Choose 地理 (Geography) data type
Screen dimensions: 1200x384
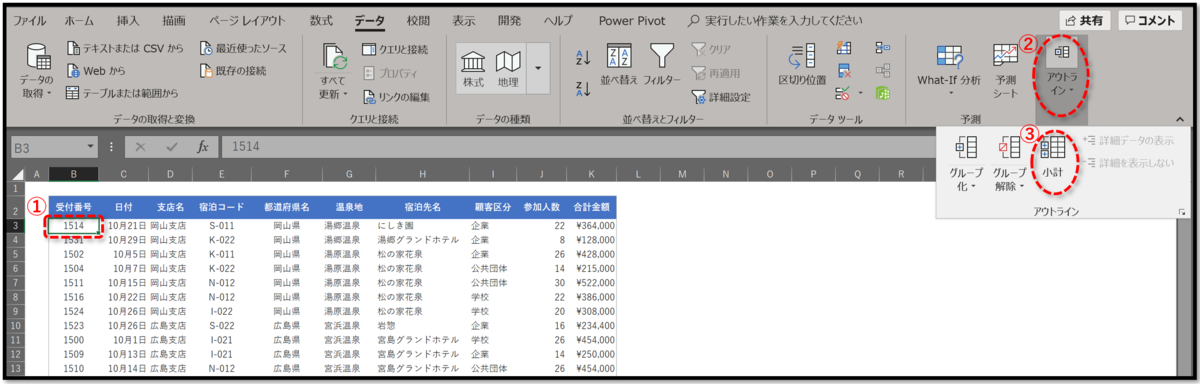(x=508, y=68)
